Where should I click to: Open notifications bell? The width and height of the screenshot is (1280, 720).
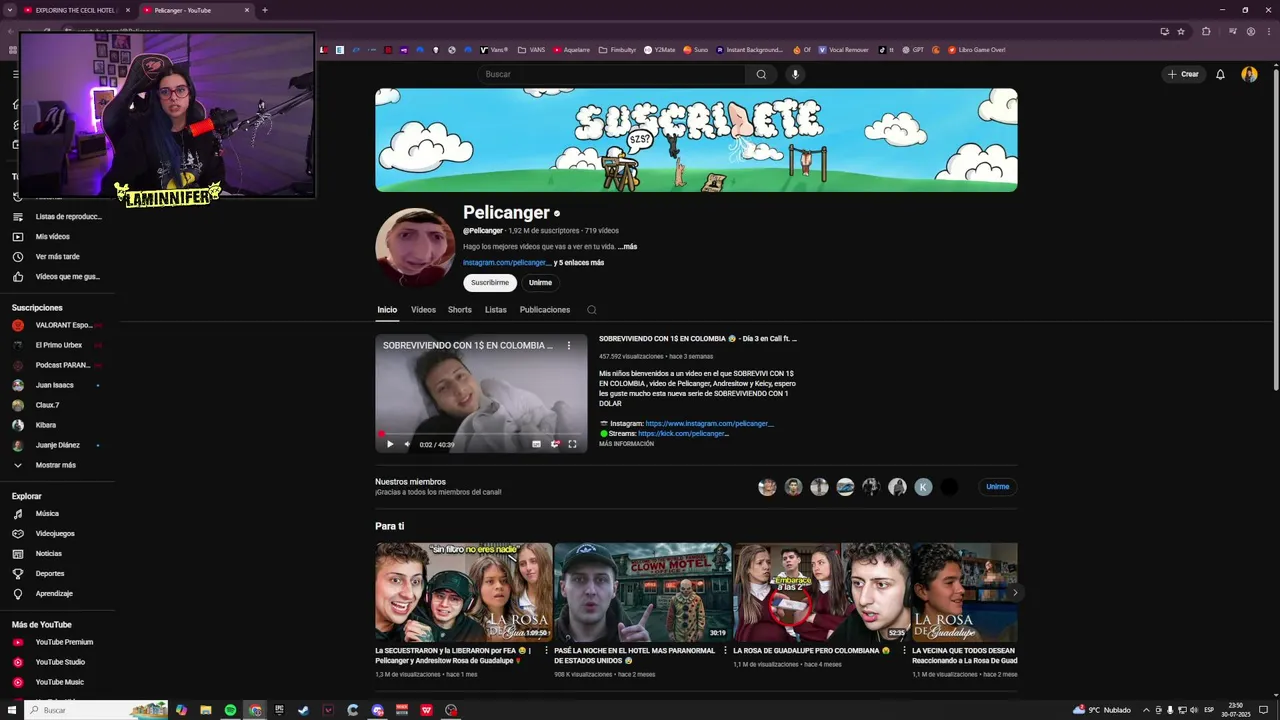click(1220, 74)
